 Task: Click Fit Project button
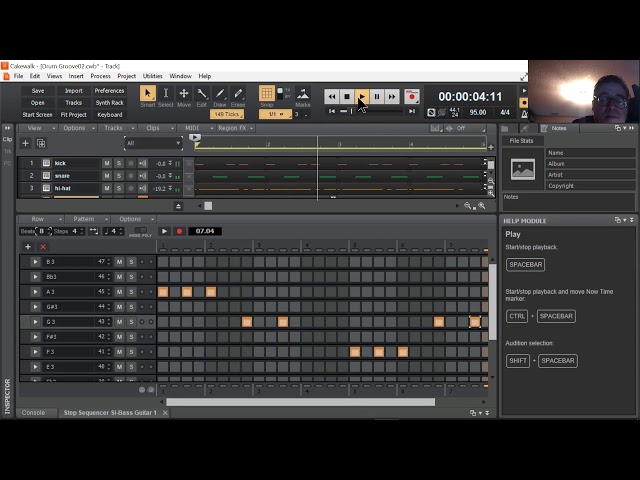73,115
